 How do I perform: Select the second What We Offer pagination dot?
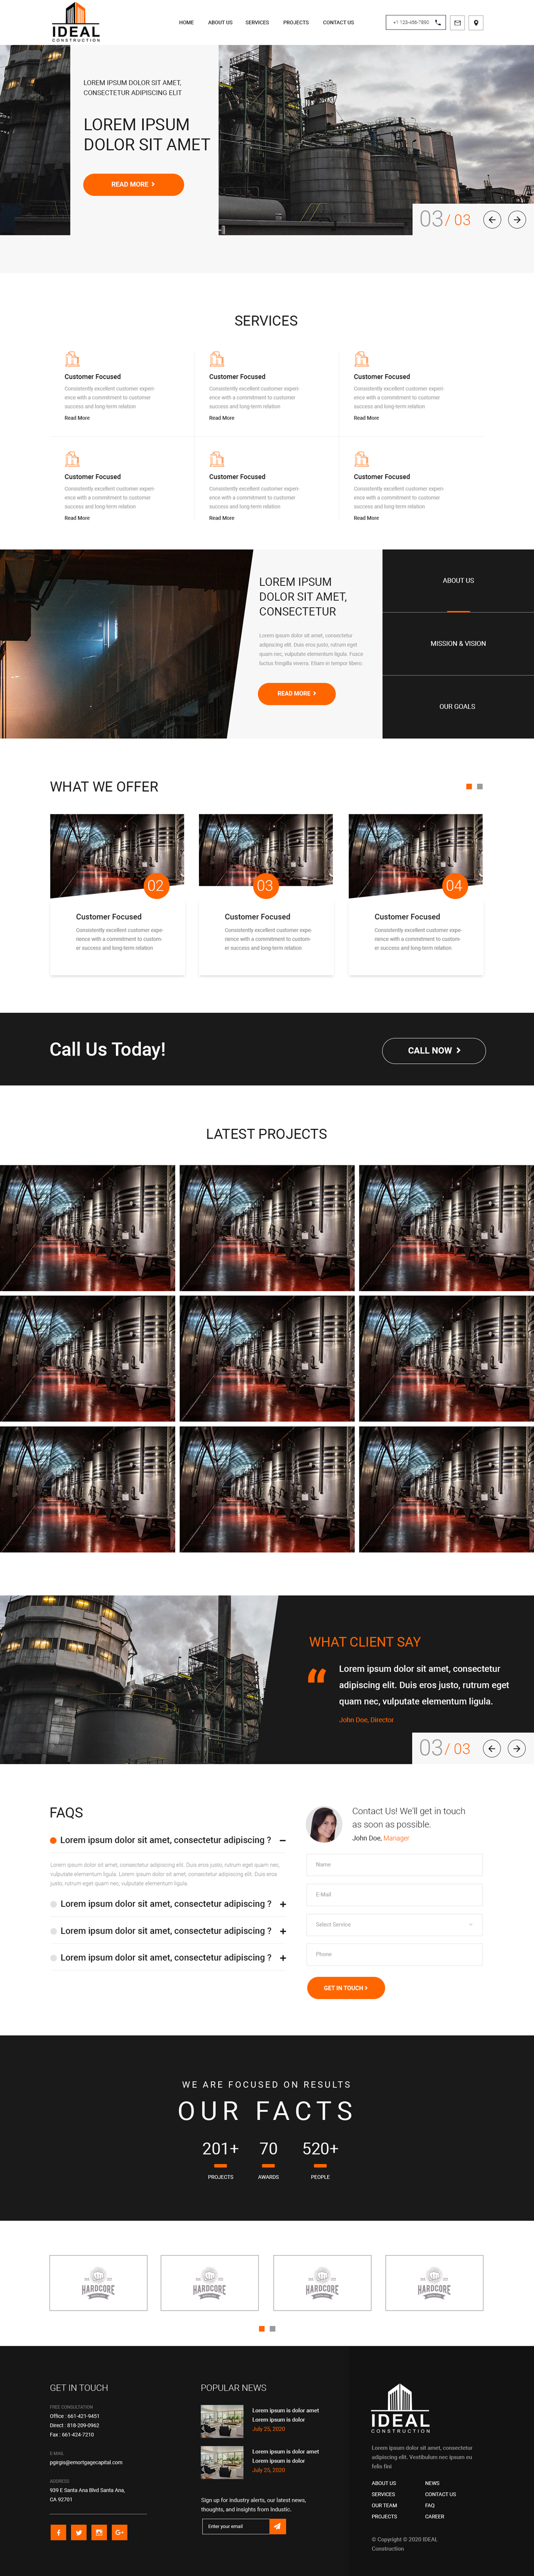point(480,787)
